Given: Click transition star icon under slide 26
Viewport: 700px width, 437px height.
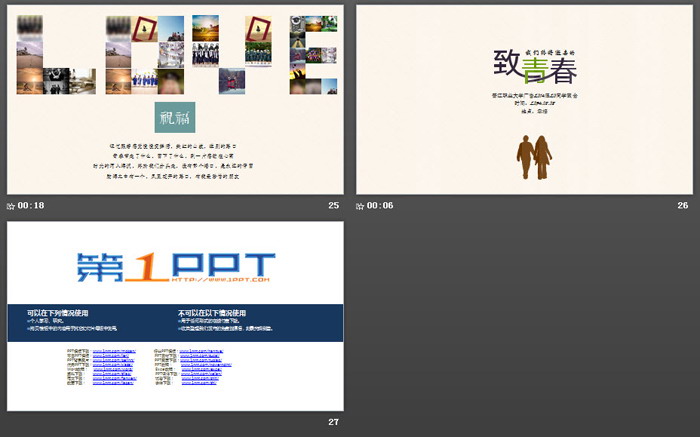Looking at the screenshot, I should coord(360,206).
